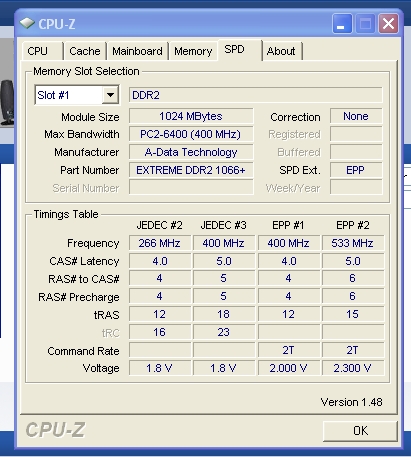Click the DDR2 memory type field
The height and width of the screenshot is (457, 411).
coord(256,95)
